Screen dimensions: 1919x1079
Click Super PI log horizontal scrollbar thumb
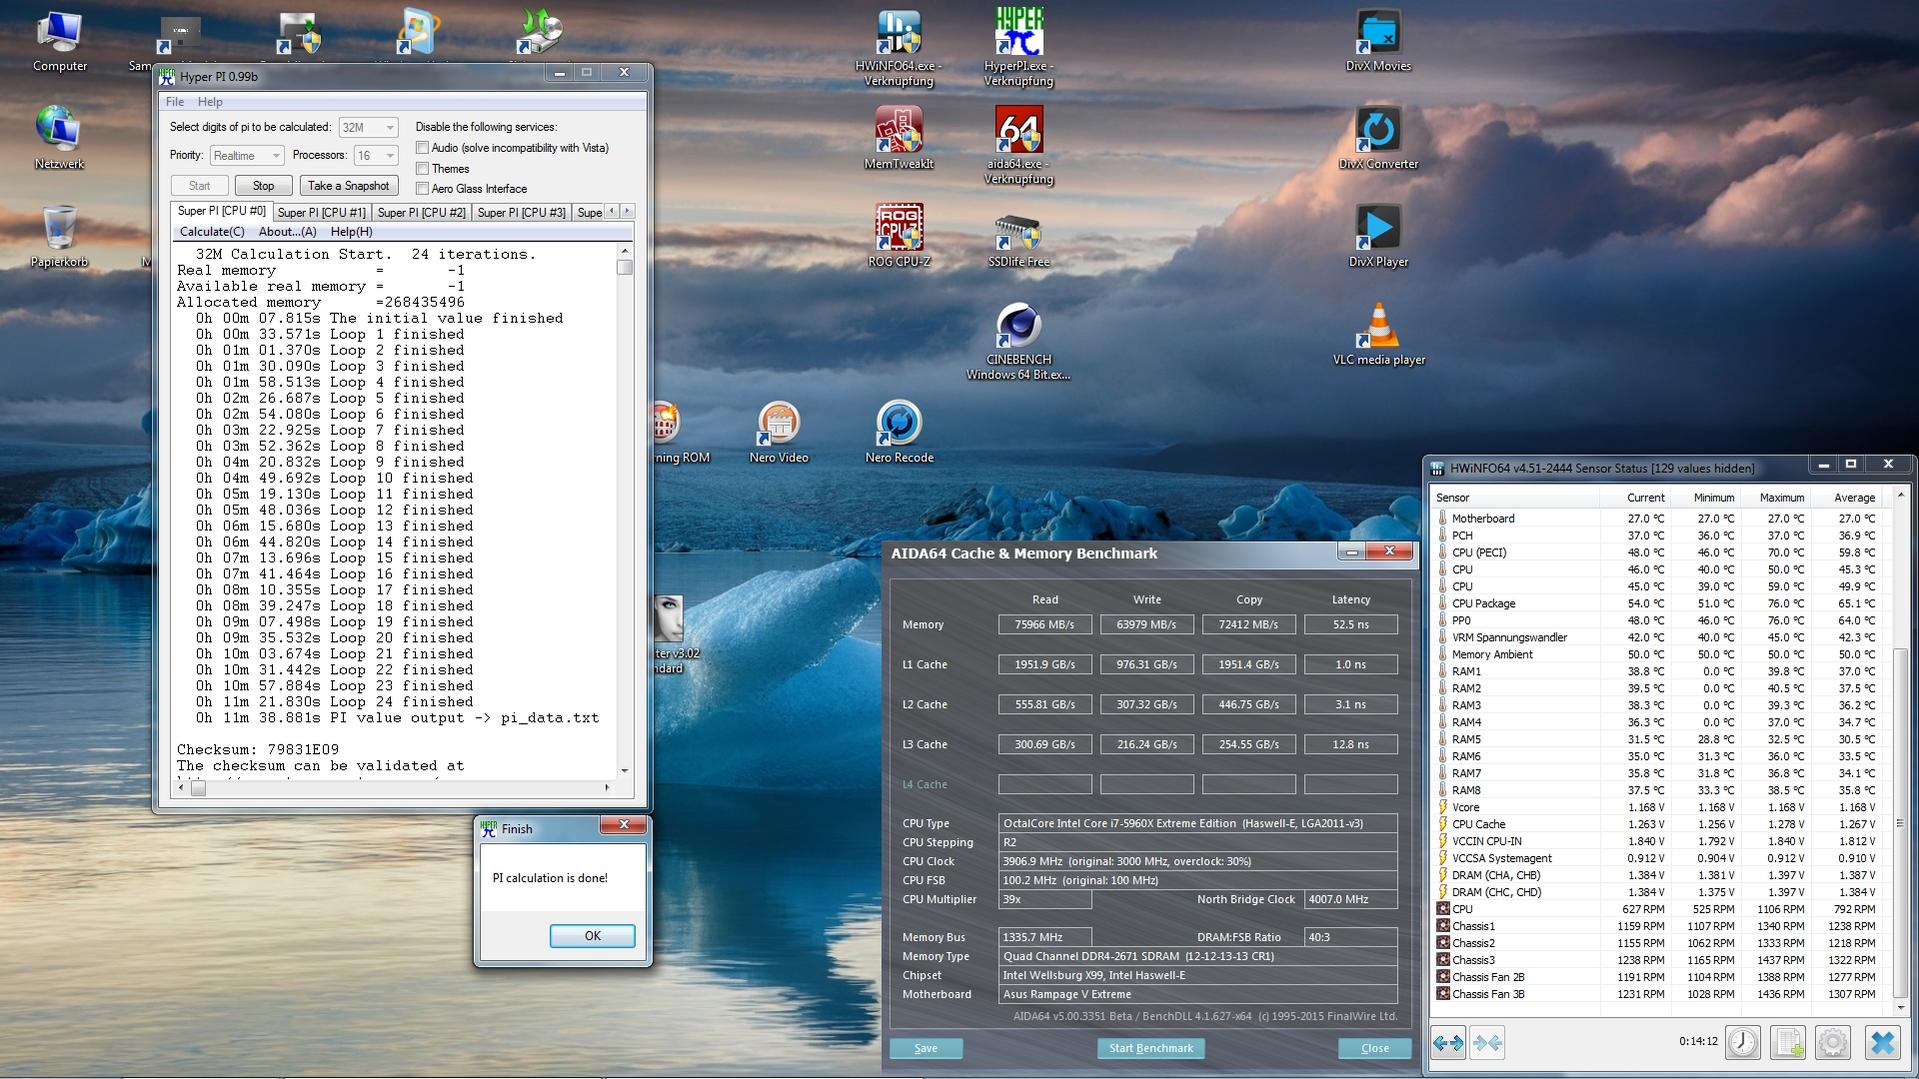[198, 788]
